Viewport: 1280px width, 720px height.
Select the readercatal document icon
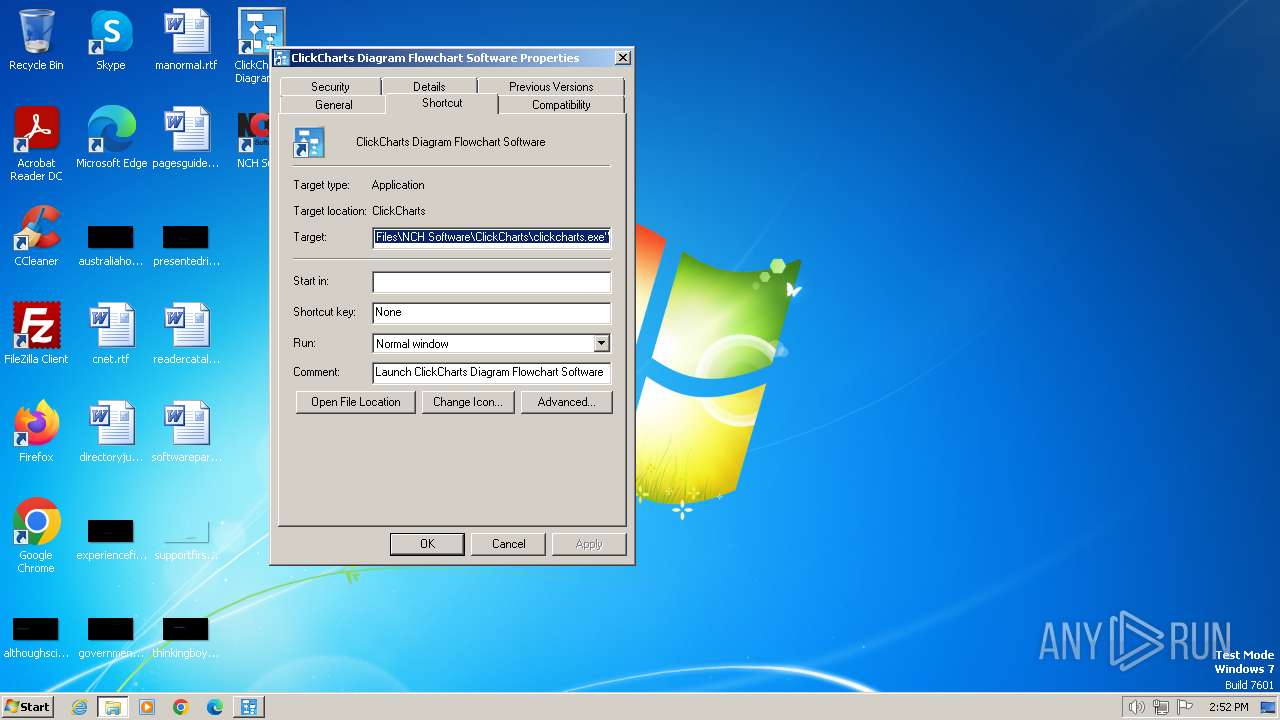coord(186,334)
